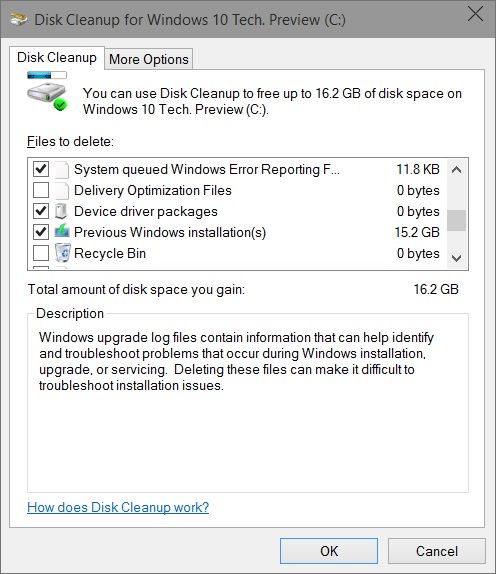Open the How does Disk Cleanup work link

pyautogui.click(x=118, y=507)
